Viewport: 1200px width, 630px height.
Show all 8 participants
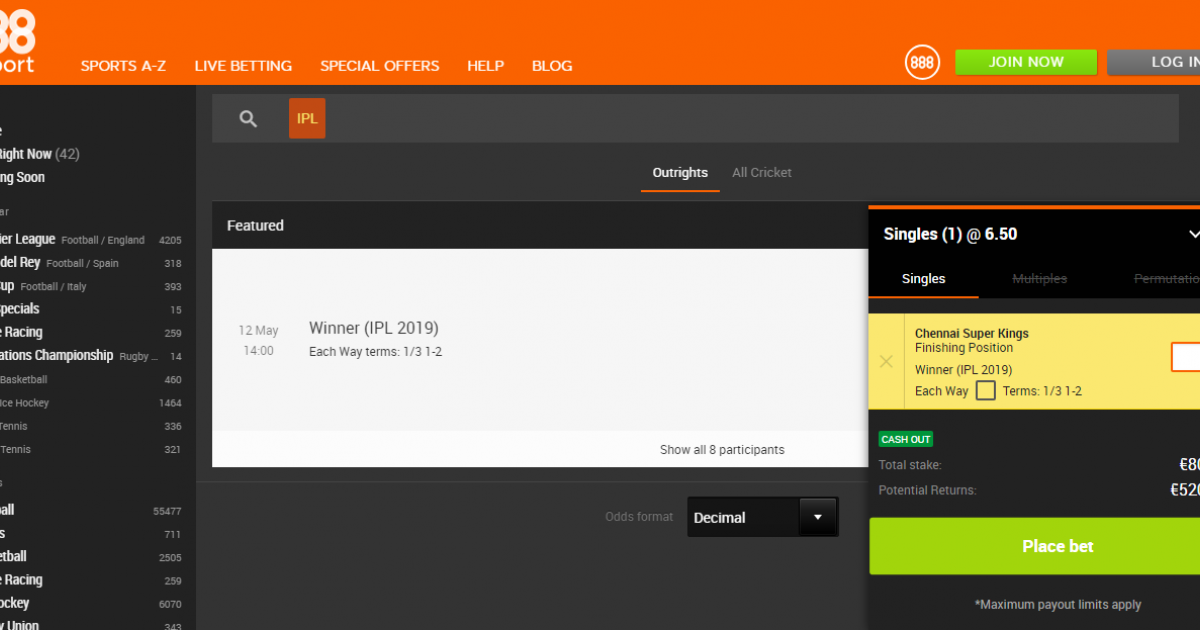(722, 450)
